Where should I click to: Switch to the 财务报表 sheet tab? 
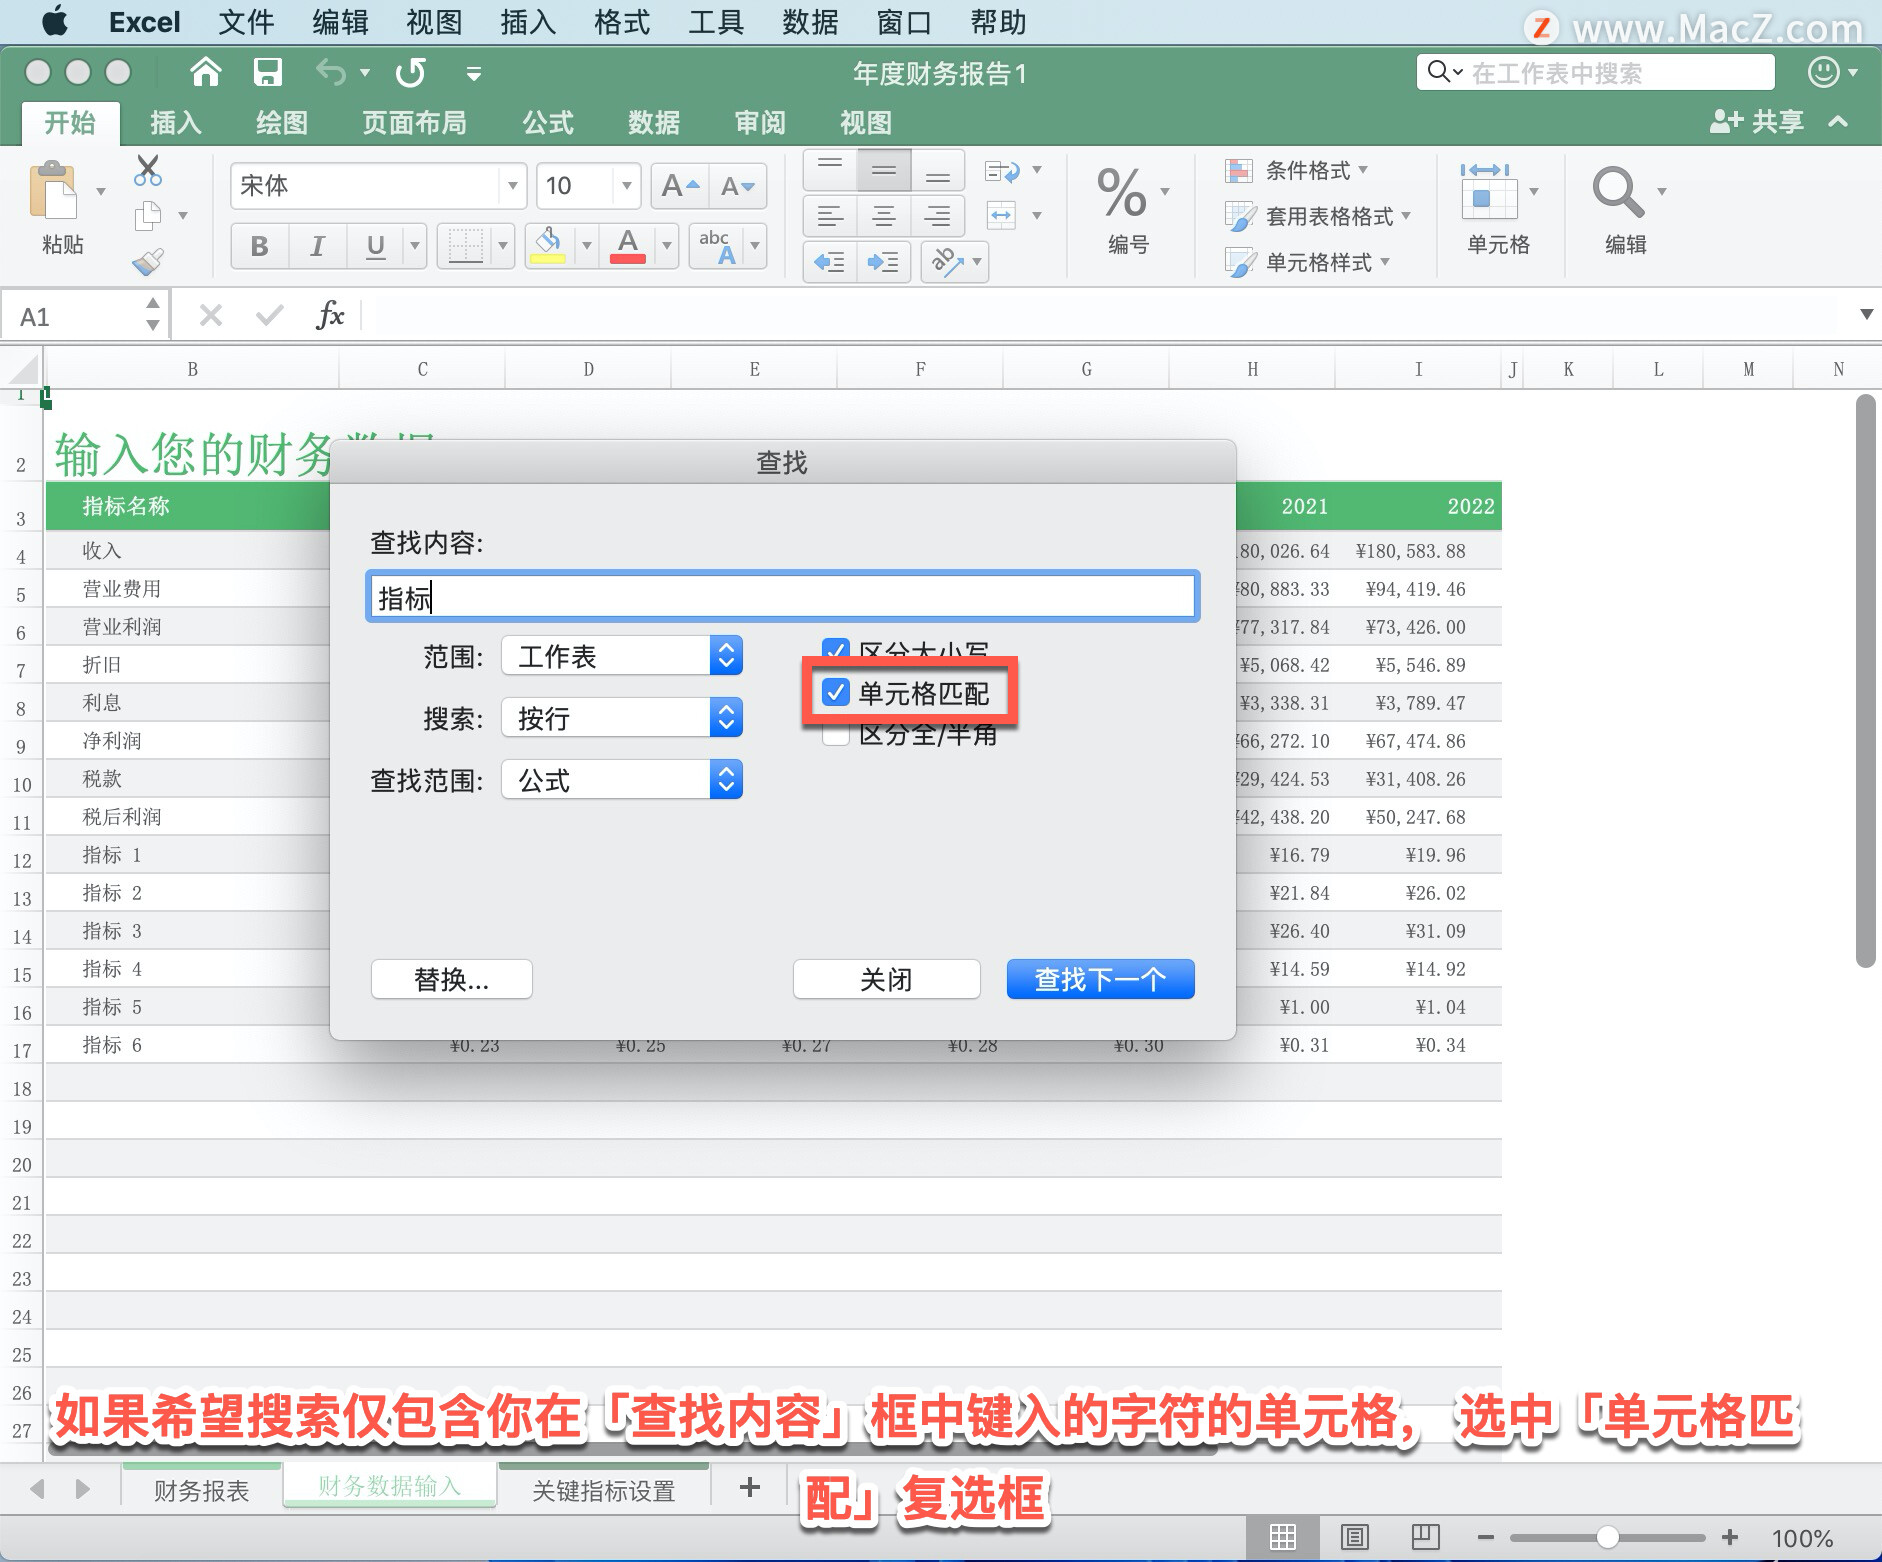[x=201, y=1490]
